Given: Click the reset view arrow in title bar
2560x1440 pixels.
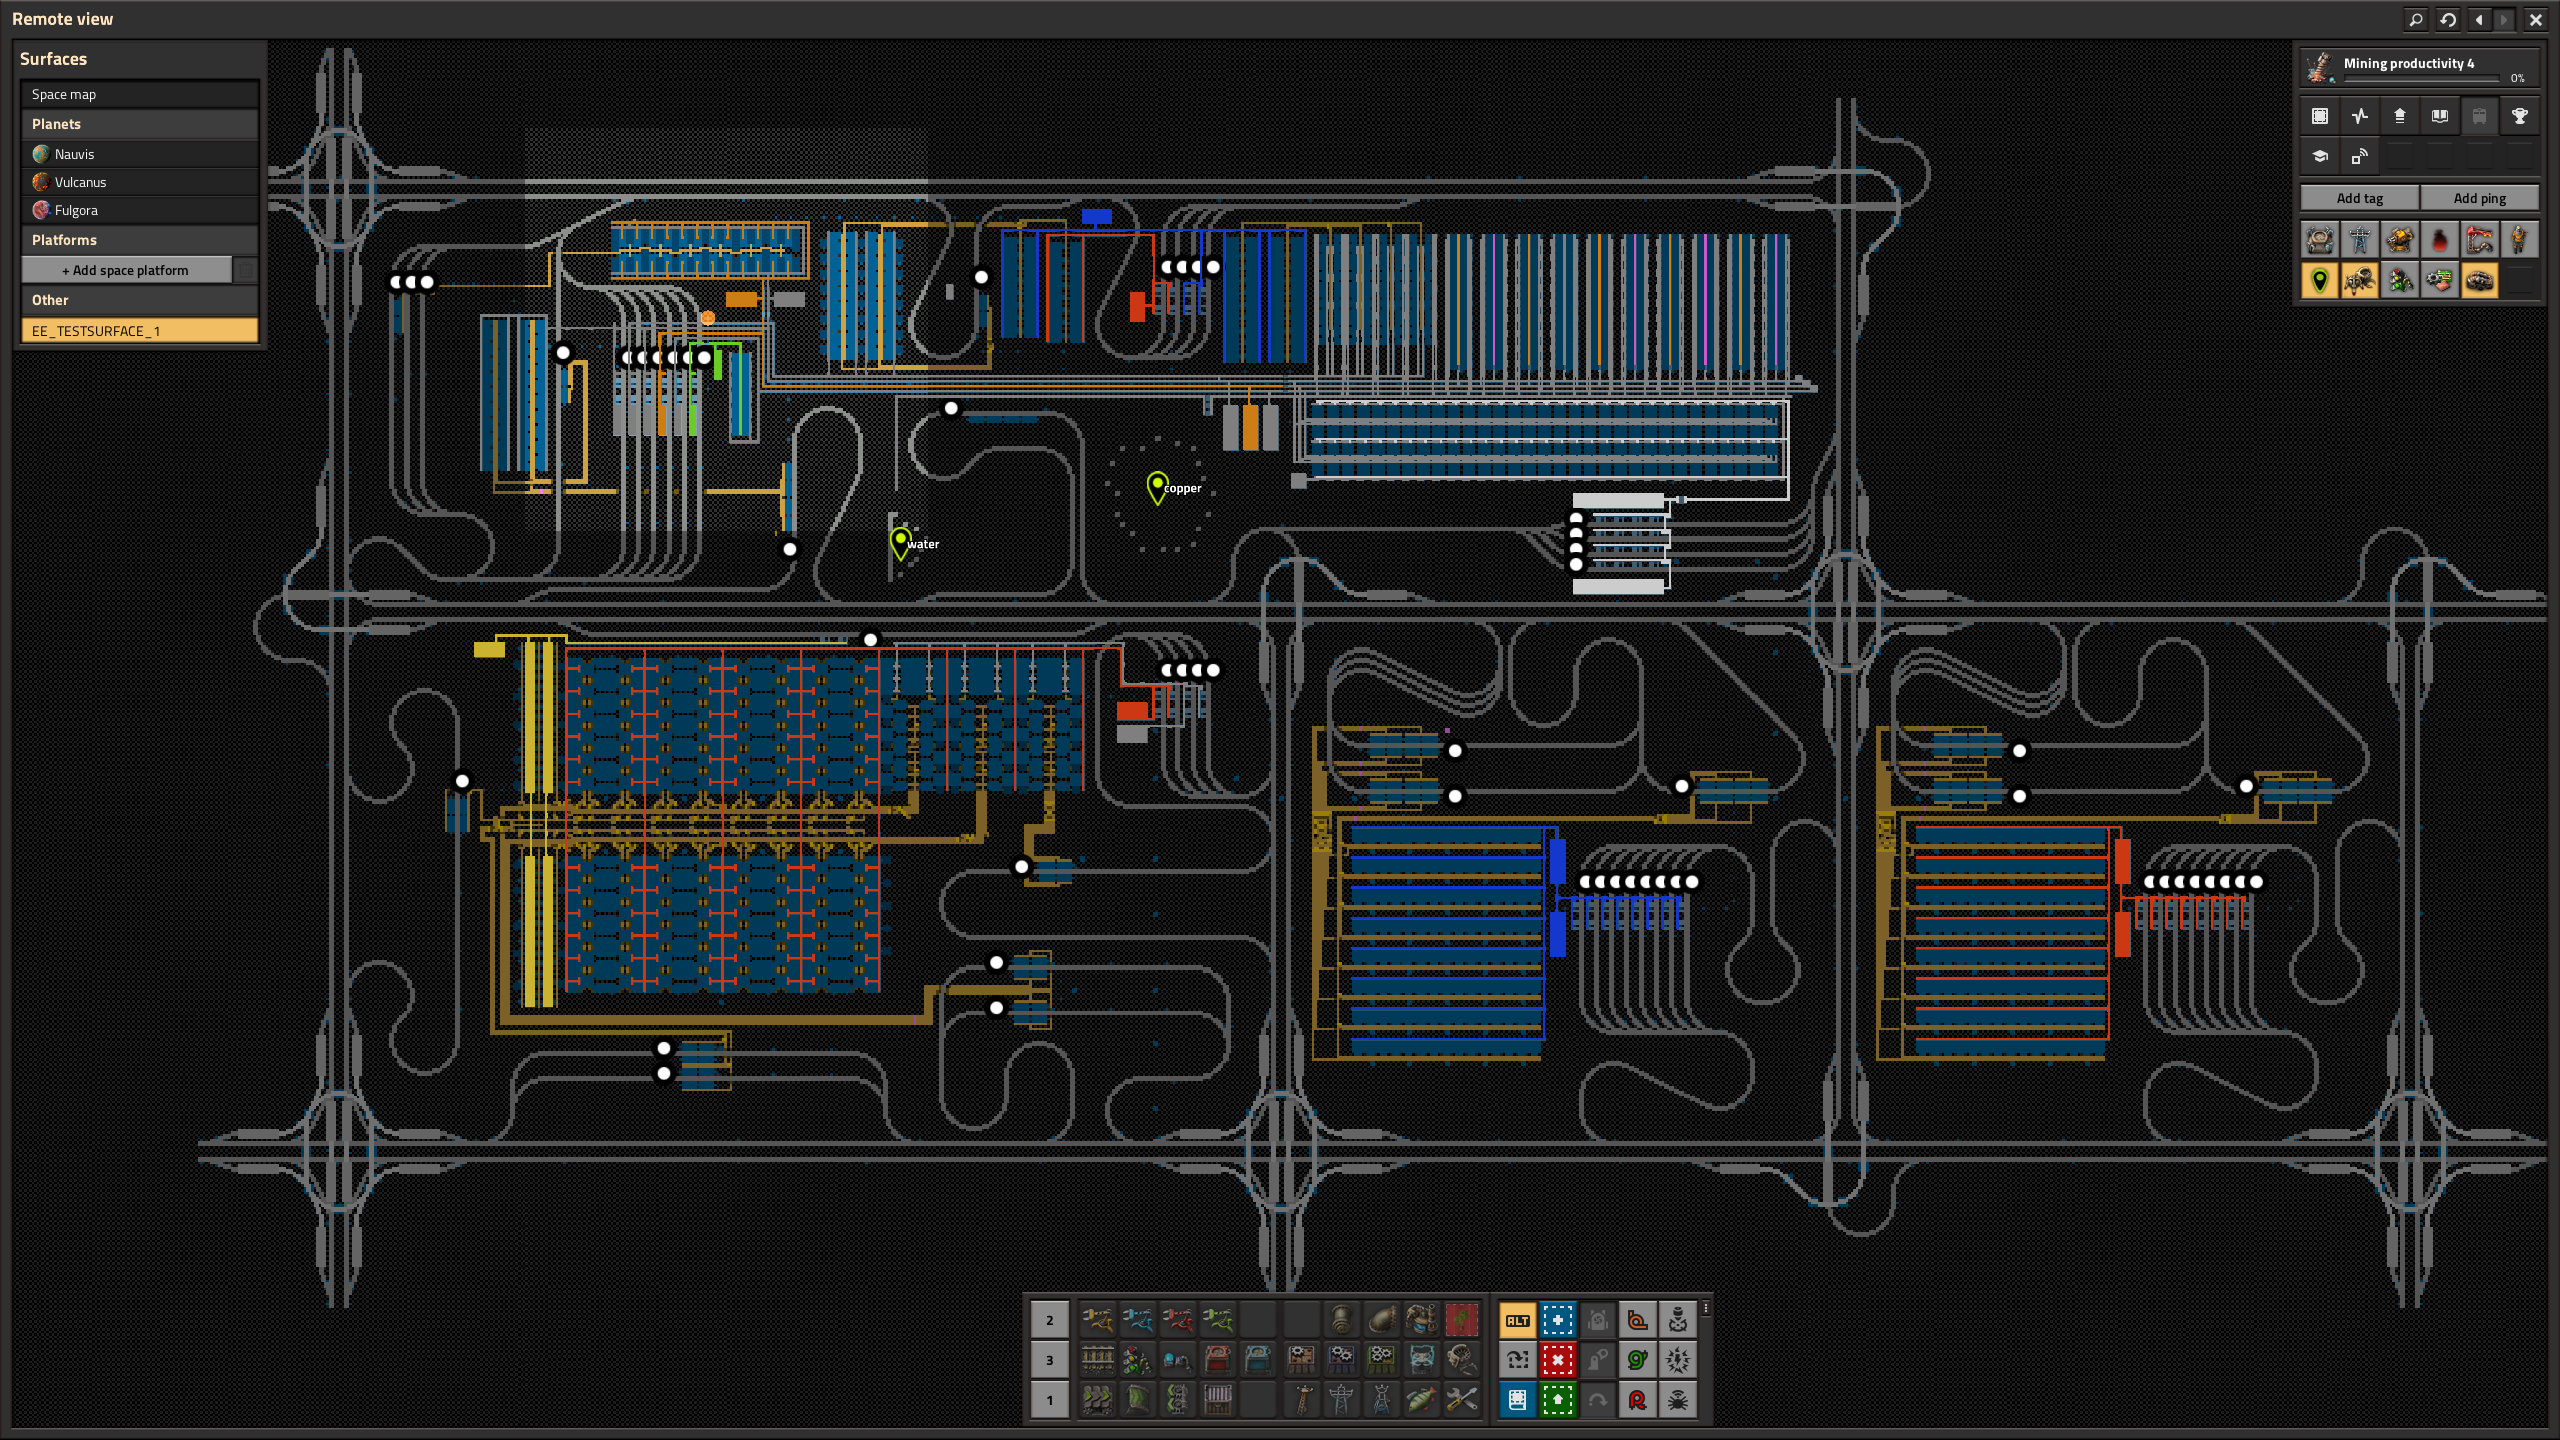Looking at the screenshot, I should point(2448,19).
